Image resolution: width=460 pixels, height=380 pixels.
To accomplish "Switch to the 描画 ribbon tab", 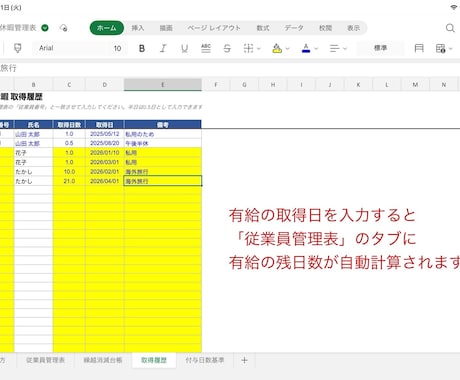I will point(166,28).
